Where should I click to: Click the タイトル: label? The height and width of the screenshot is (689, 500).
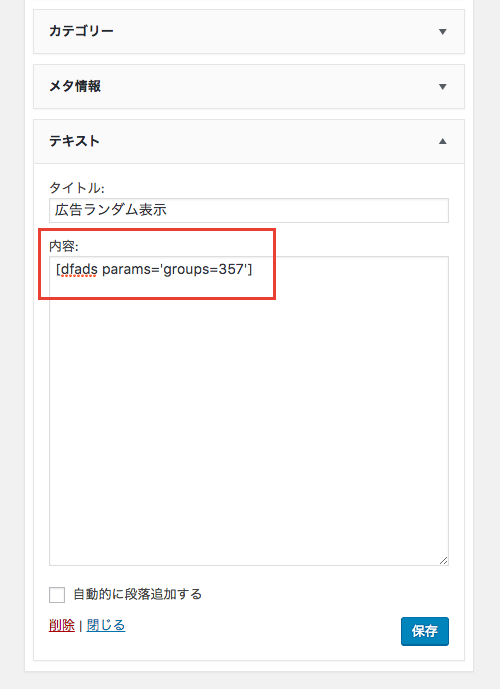click(x=76, y=188)
